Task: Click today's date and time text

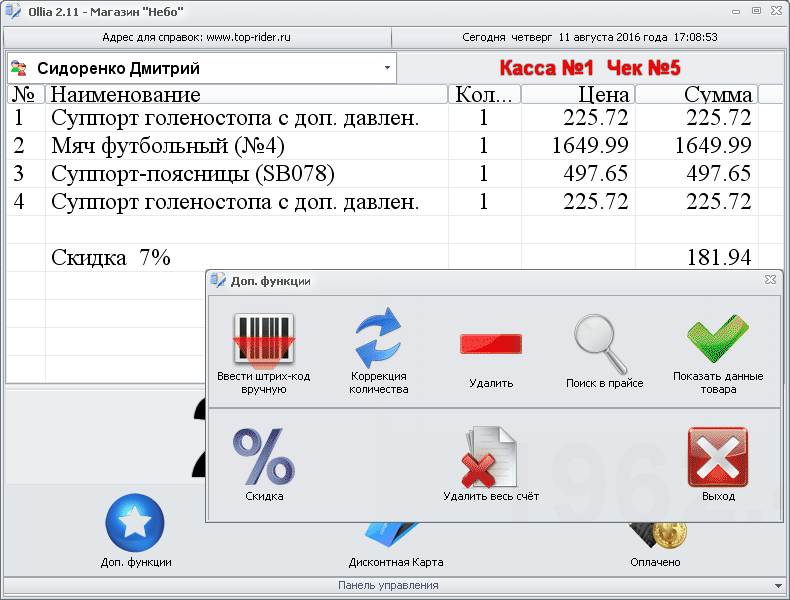Action: tap(590, 37)
